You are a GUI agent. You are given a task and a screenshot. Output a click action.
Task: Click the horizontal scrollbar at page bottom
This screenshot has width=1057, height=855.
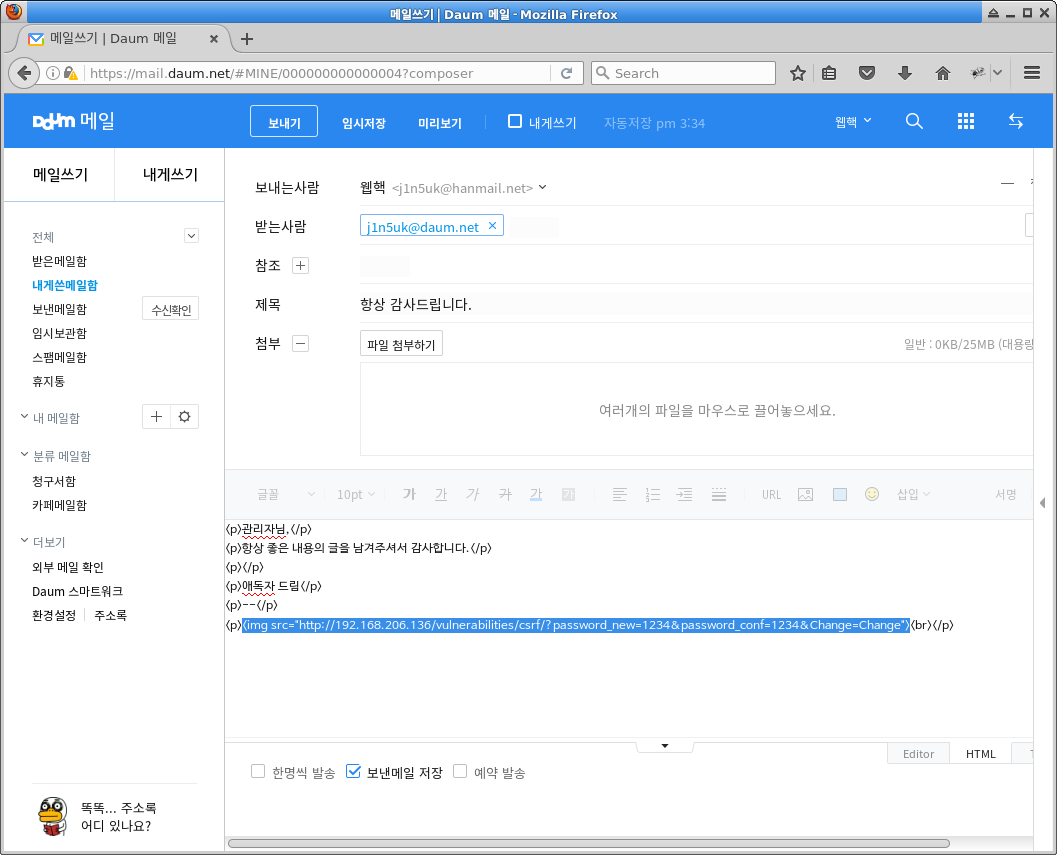(x=588, y=843)
